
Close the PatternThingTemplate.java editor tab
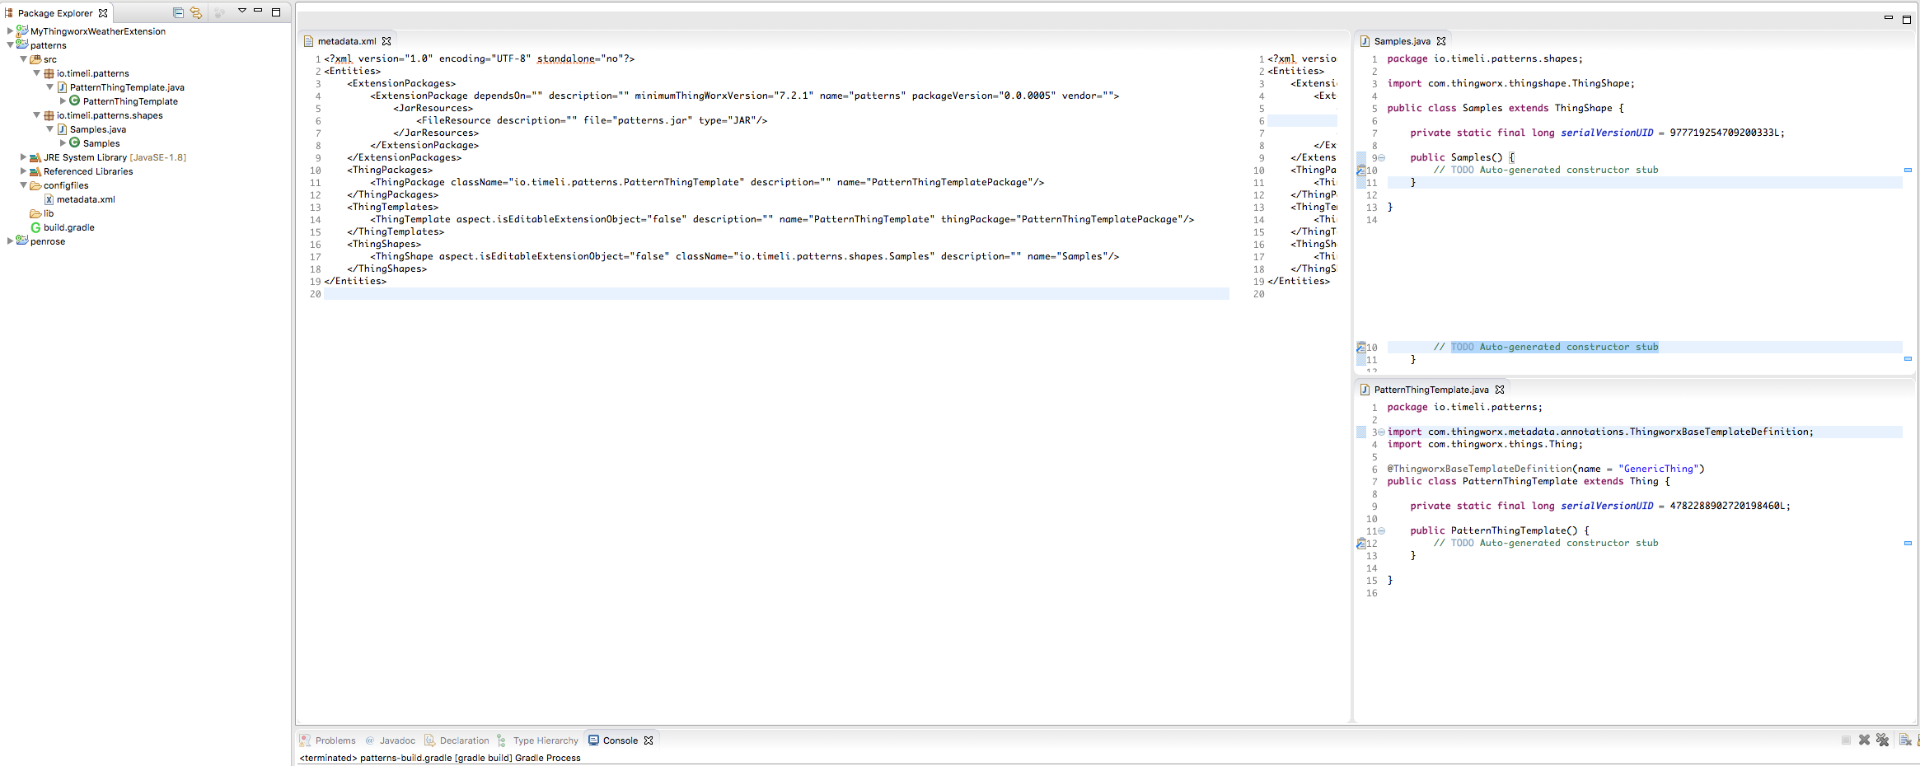tap(1500, 390)
